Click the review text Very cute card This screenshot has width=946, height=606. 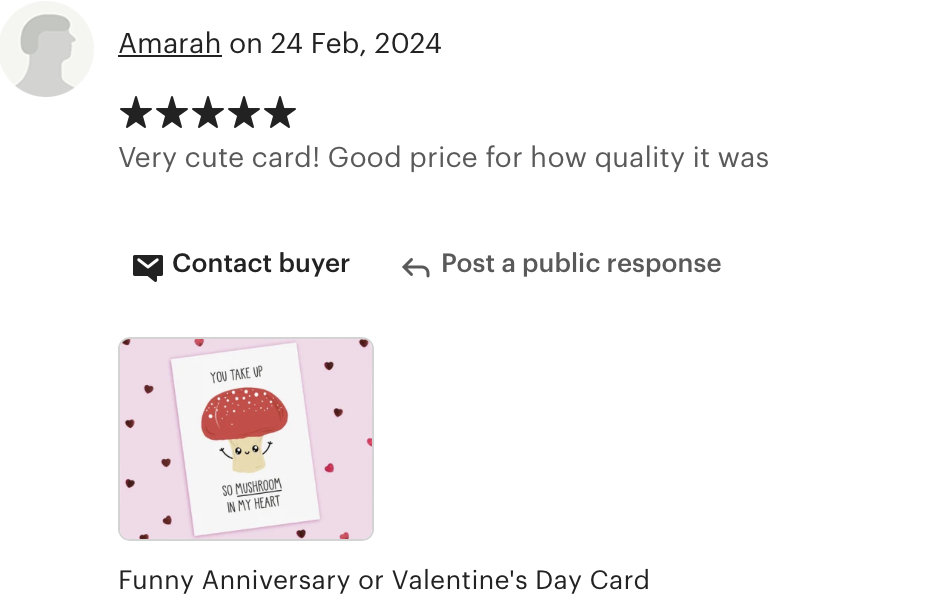[219, 158]
